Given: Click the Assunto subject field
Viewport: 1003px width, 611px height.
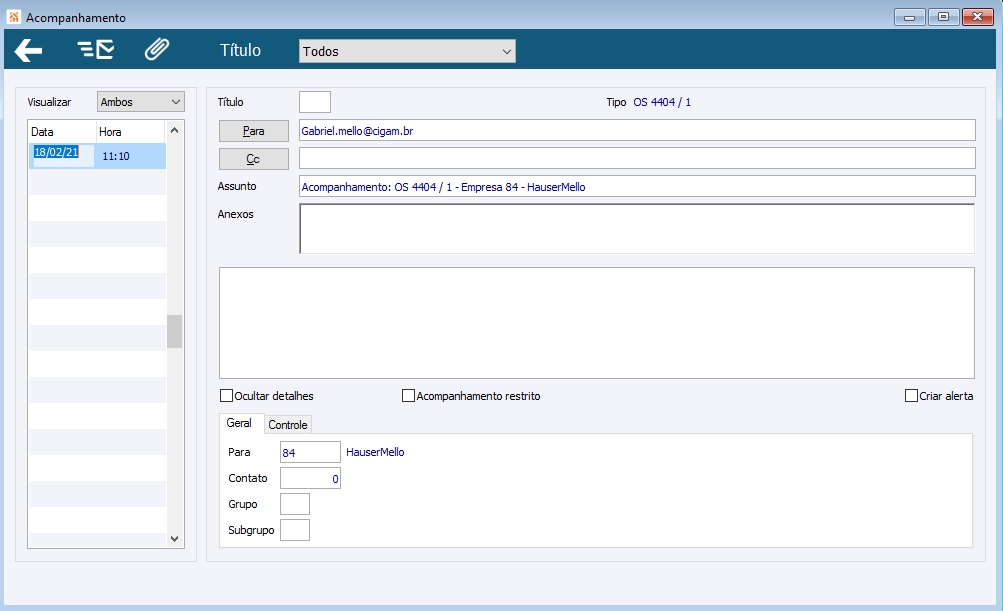Looking at the screenshot, I should (637, 186).
